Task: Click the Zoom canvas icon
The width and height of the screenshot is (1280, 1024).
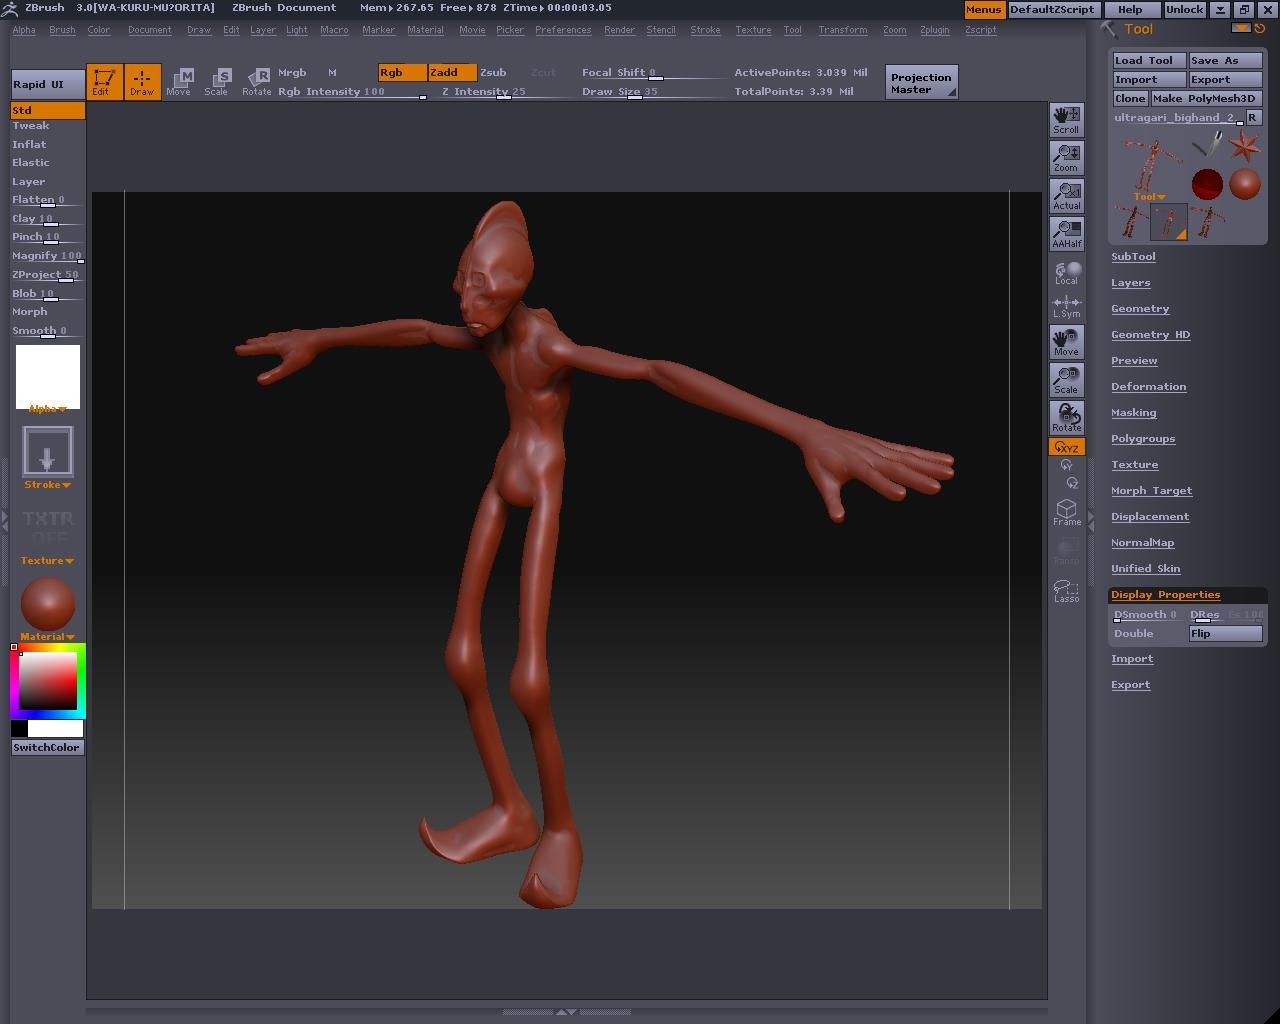Action: pyautogui.click(x=1066, y=157)
